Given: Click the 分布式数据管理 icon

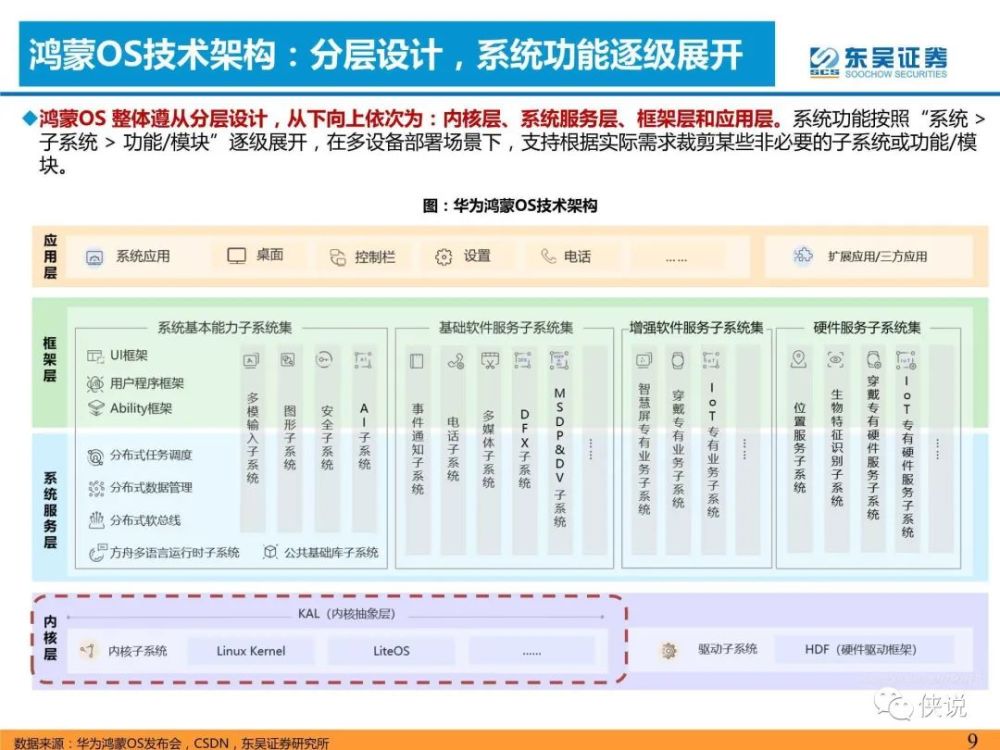Looking at the screenshot, I should click(96, 489).
